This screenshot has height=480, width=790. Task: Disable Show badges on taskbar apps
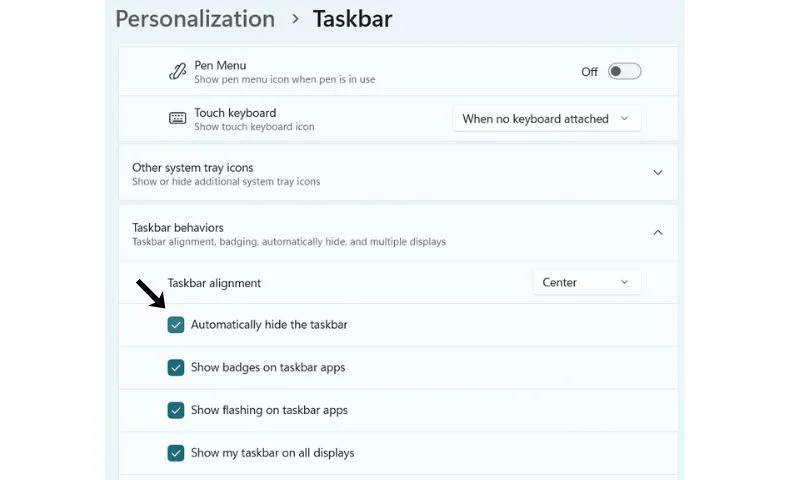point(176,367)
